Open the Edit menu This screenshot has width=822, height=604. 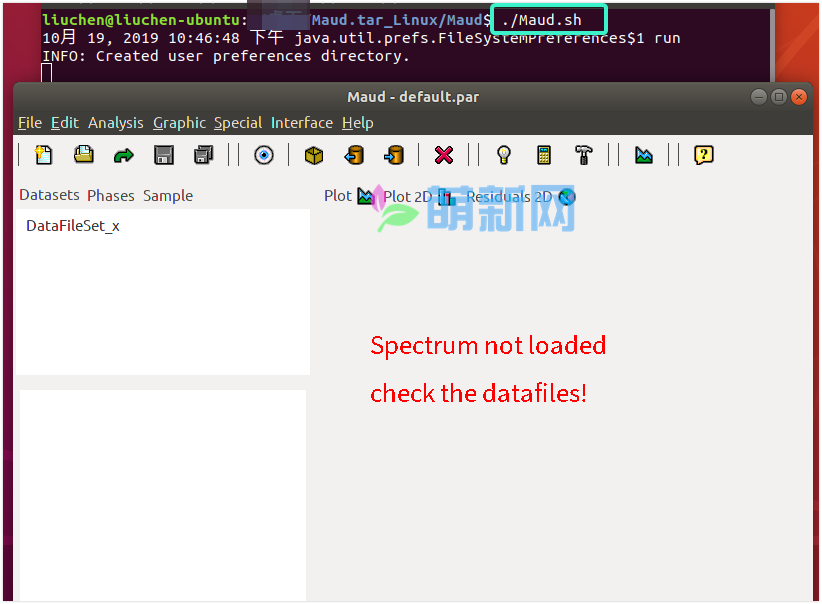coord(64,123)
